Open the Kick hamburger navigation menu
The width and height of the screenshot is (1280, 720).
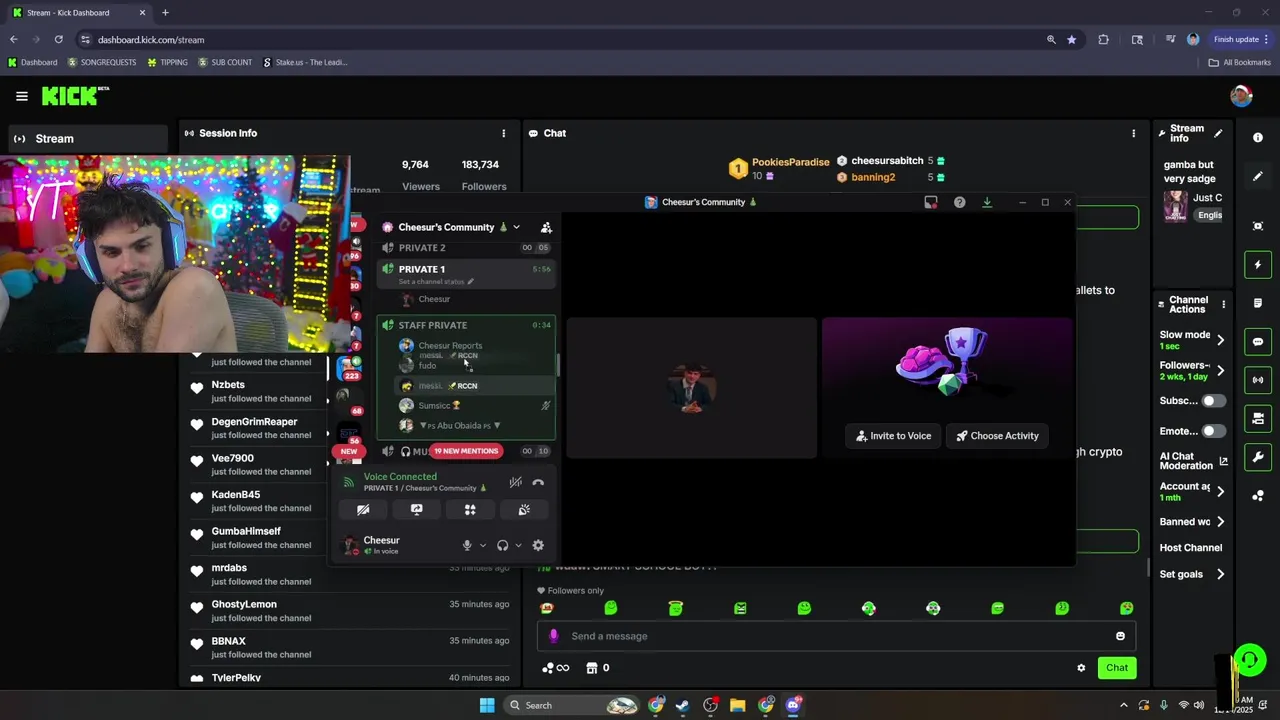tap(22, 96)
